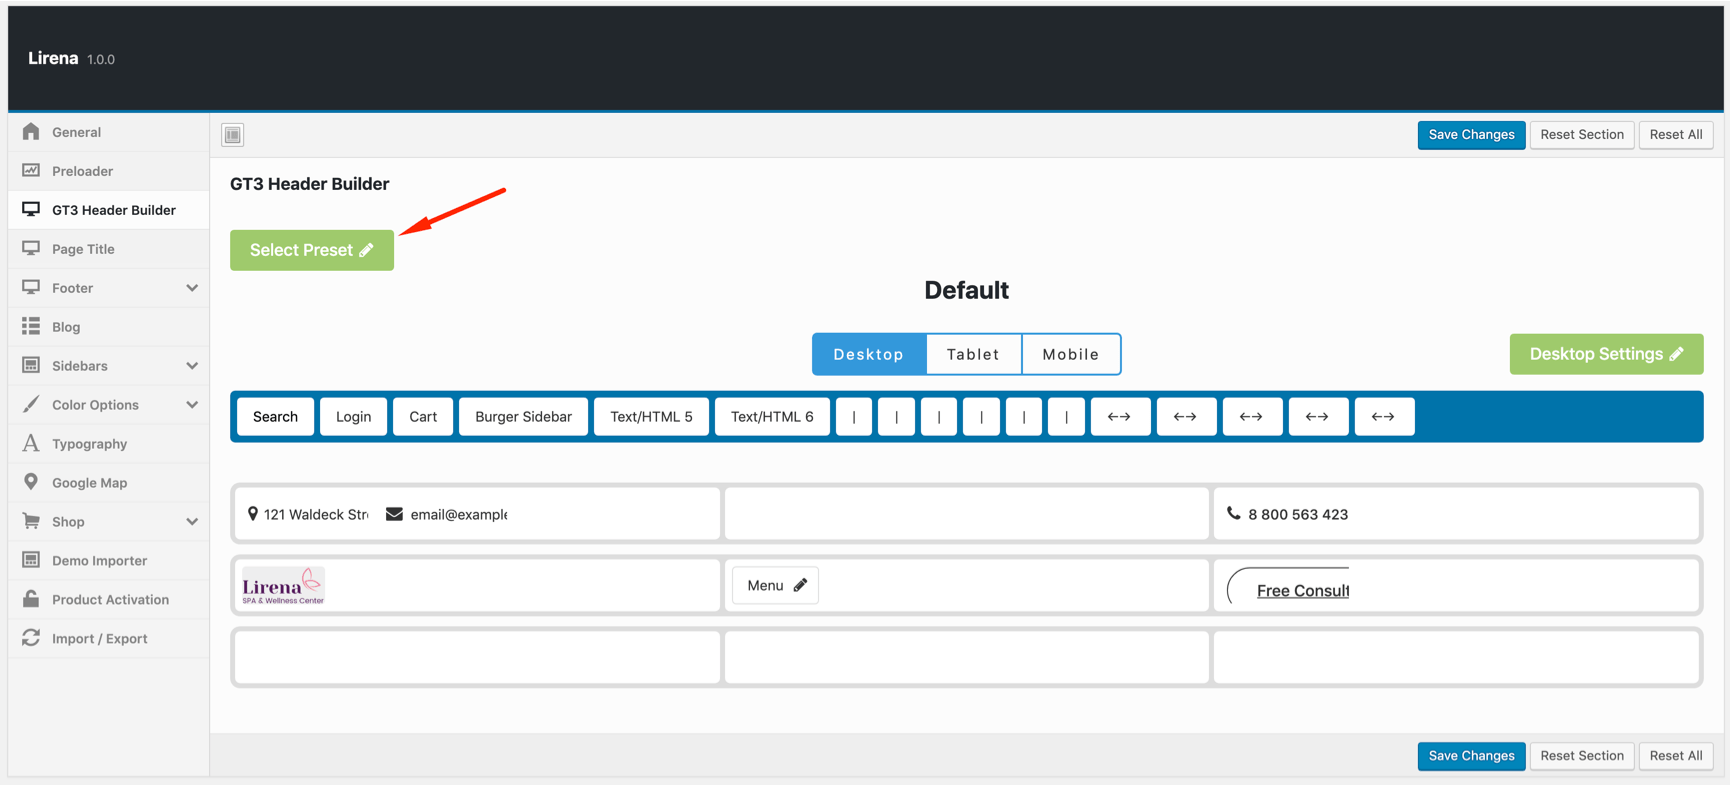Click the location pin icon in header row
The width and height of the screenshot is (1730, 785).
tap(253, 514)
